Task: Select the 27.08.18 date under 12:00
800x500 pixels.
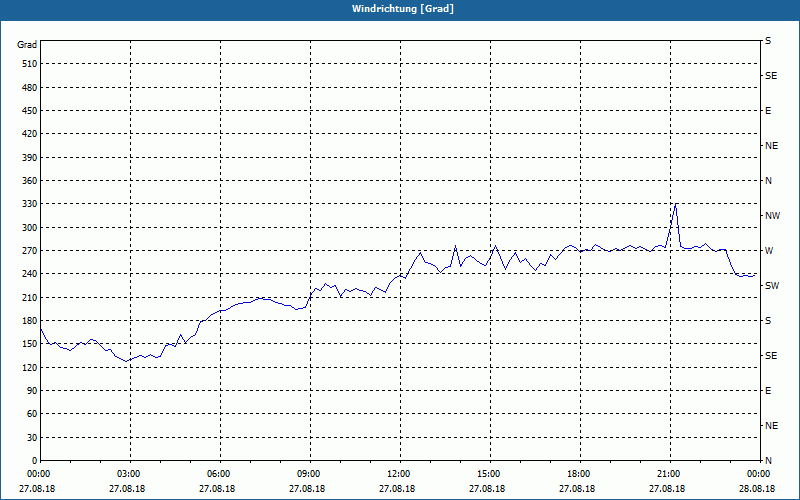Action: 397,489
